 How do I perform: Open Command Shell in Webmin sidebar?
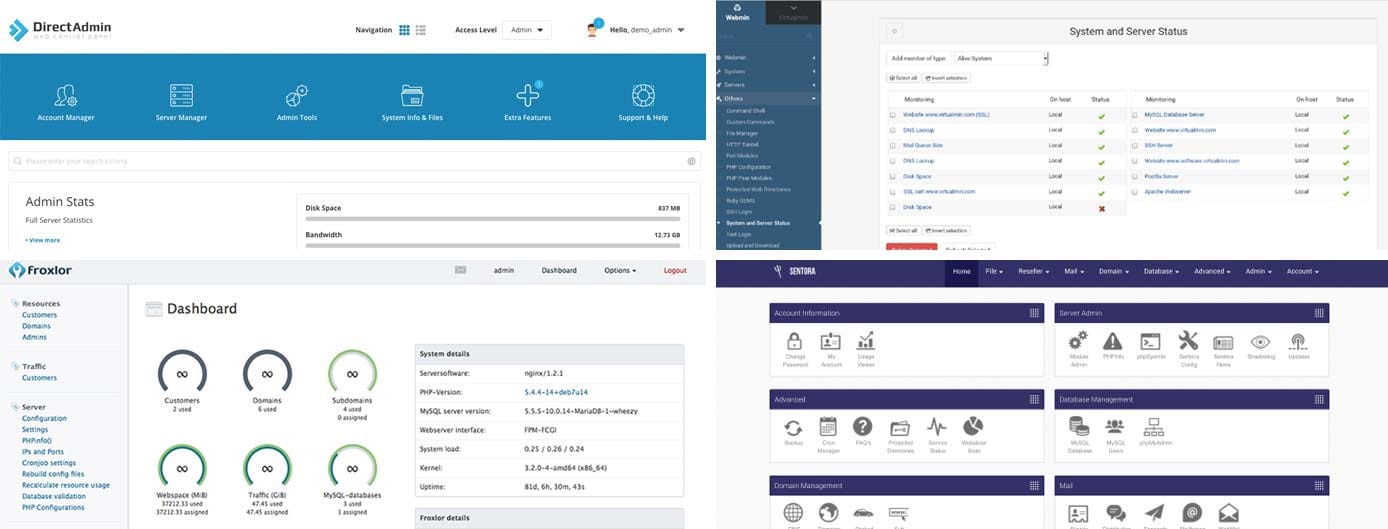click(745, 110)
